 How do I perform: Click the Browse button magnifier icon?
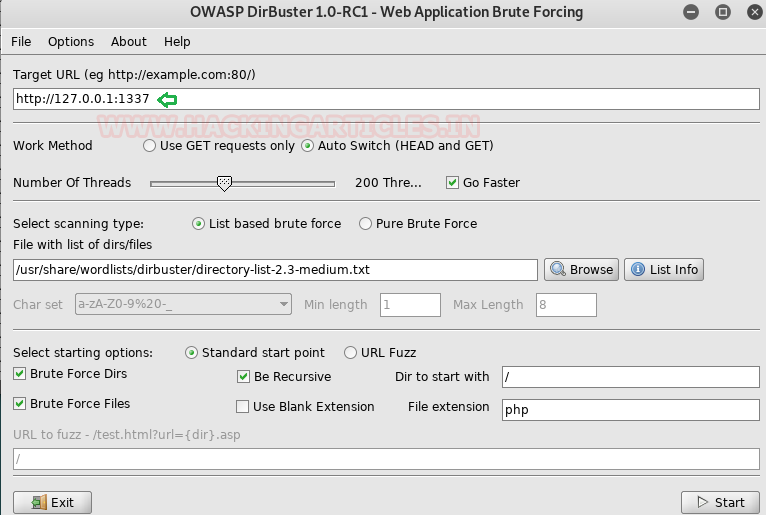tap(558, 269)
